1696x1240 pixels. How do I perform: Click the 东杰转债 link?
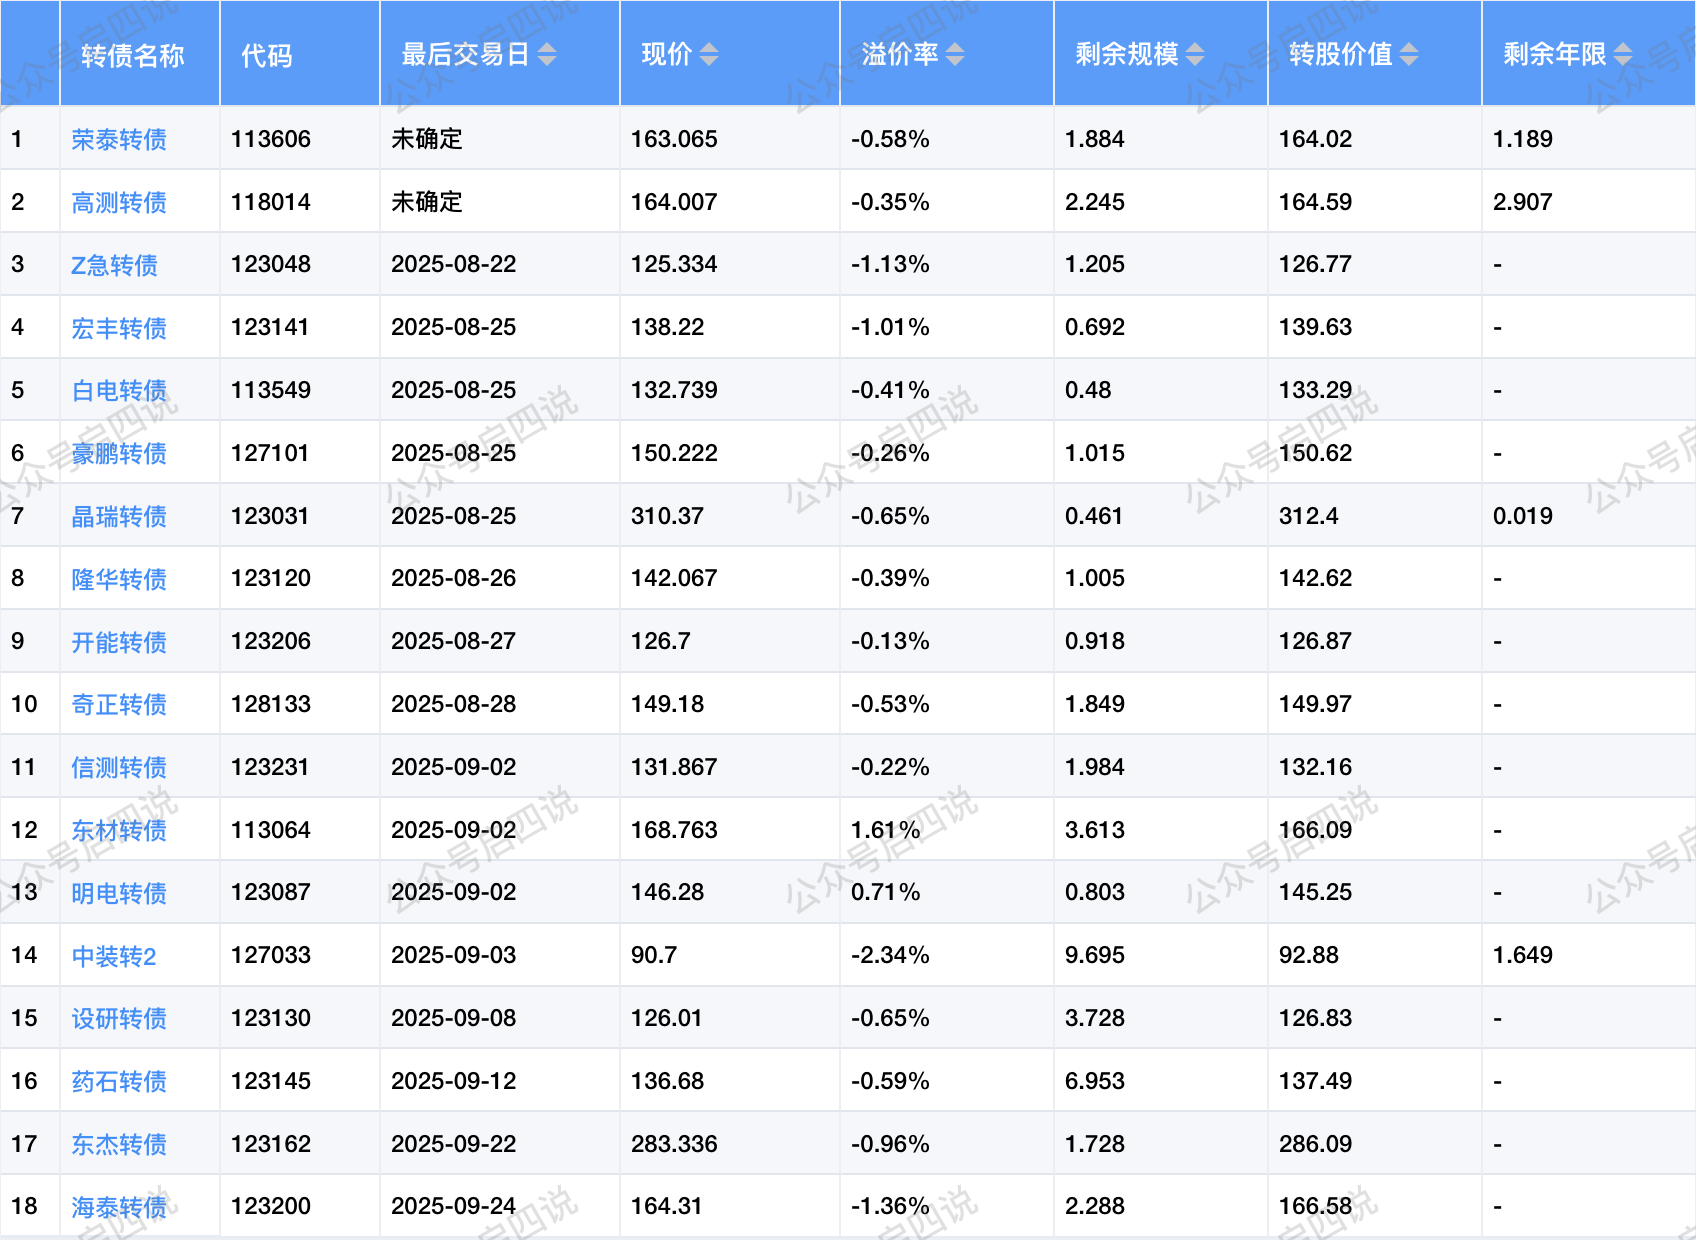119,1144
